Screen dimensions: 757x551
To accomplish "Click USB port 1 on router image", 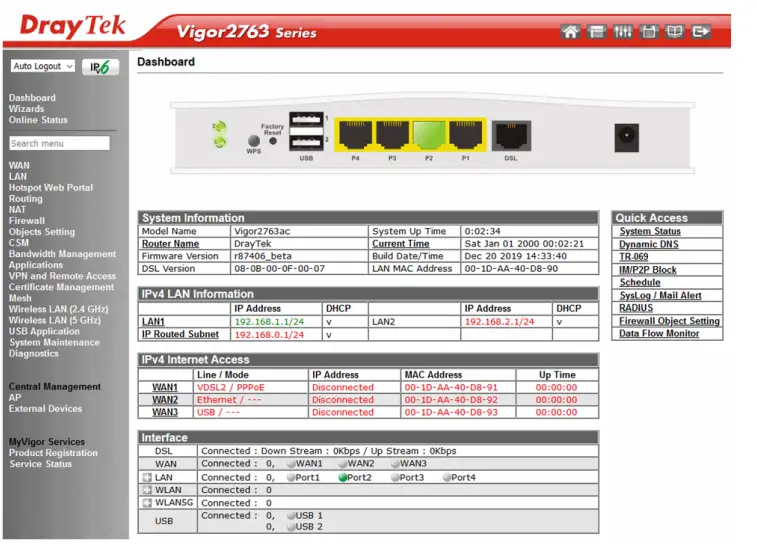I will coord(306,118).
